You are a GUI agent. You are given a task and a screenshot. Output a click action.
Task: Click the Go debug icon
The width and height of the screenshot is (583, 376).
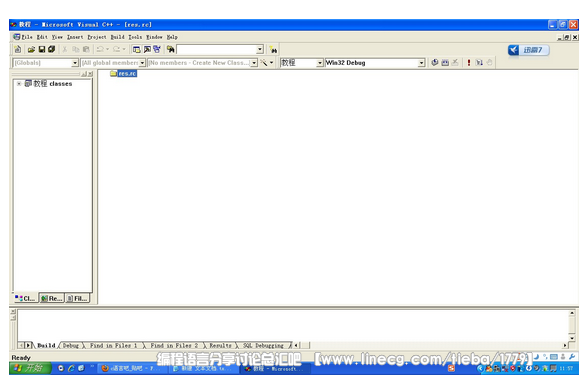(479, 62)
